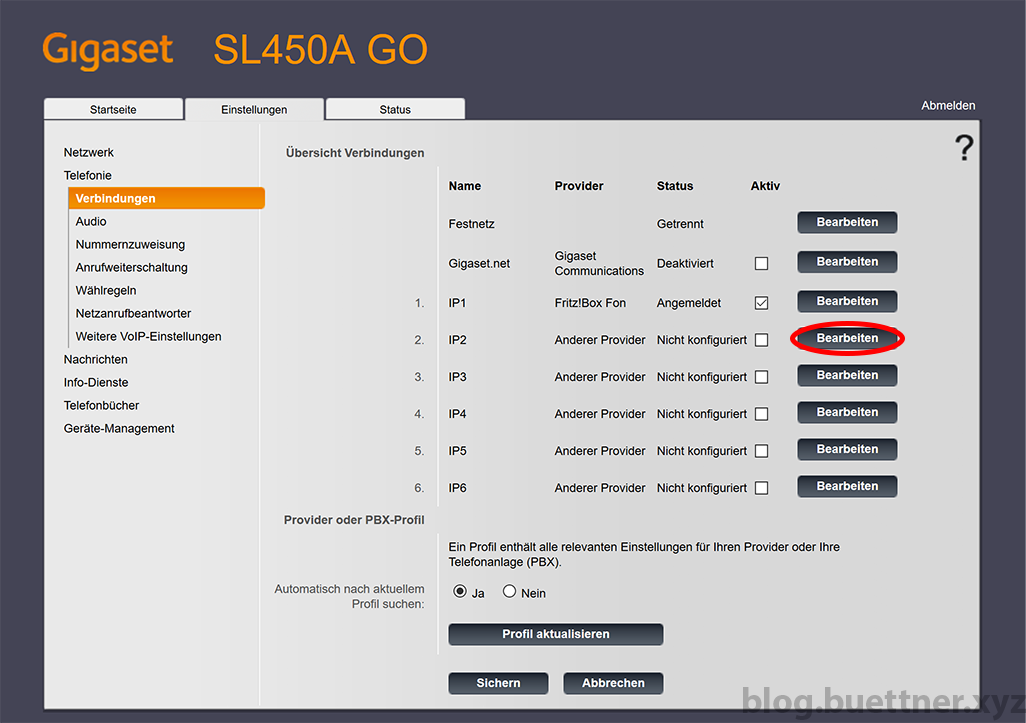The height and width of the screenshot is (723, 1026).
Task: Click Bearbeiten for the IP2 connection
Action: click(x=847, y=338)
